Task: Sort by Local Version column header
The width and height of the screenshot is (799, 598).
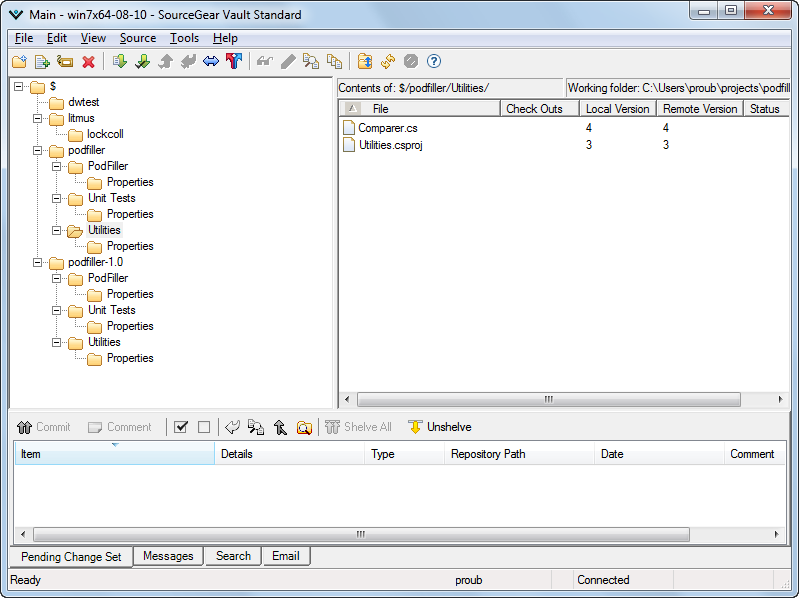Action: pyautogui.click(x=617, y=108)
